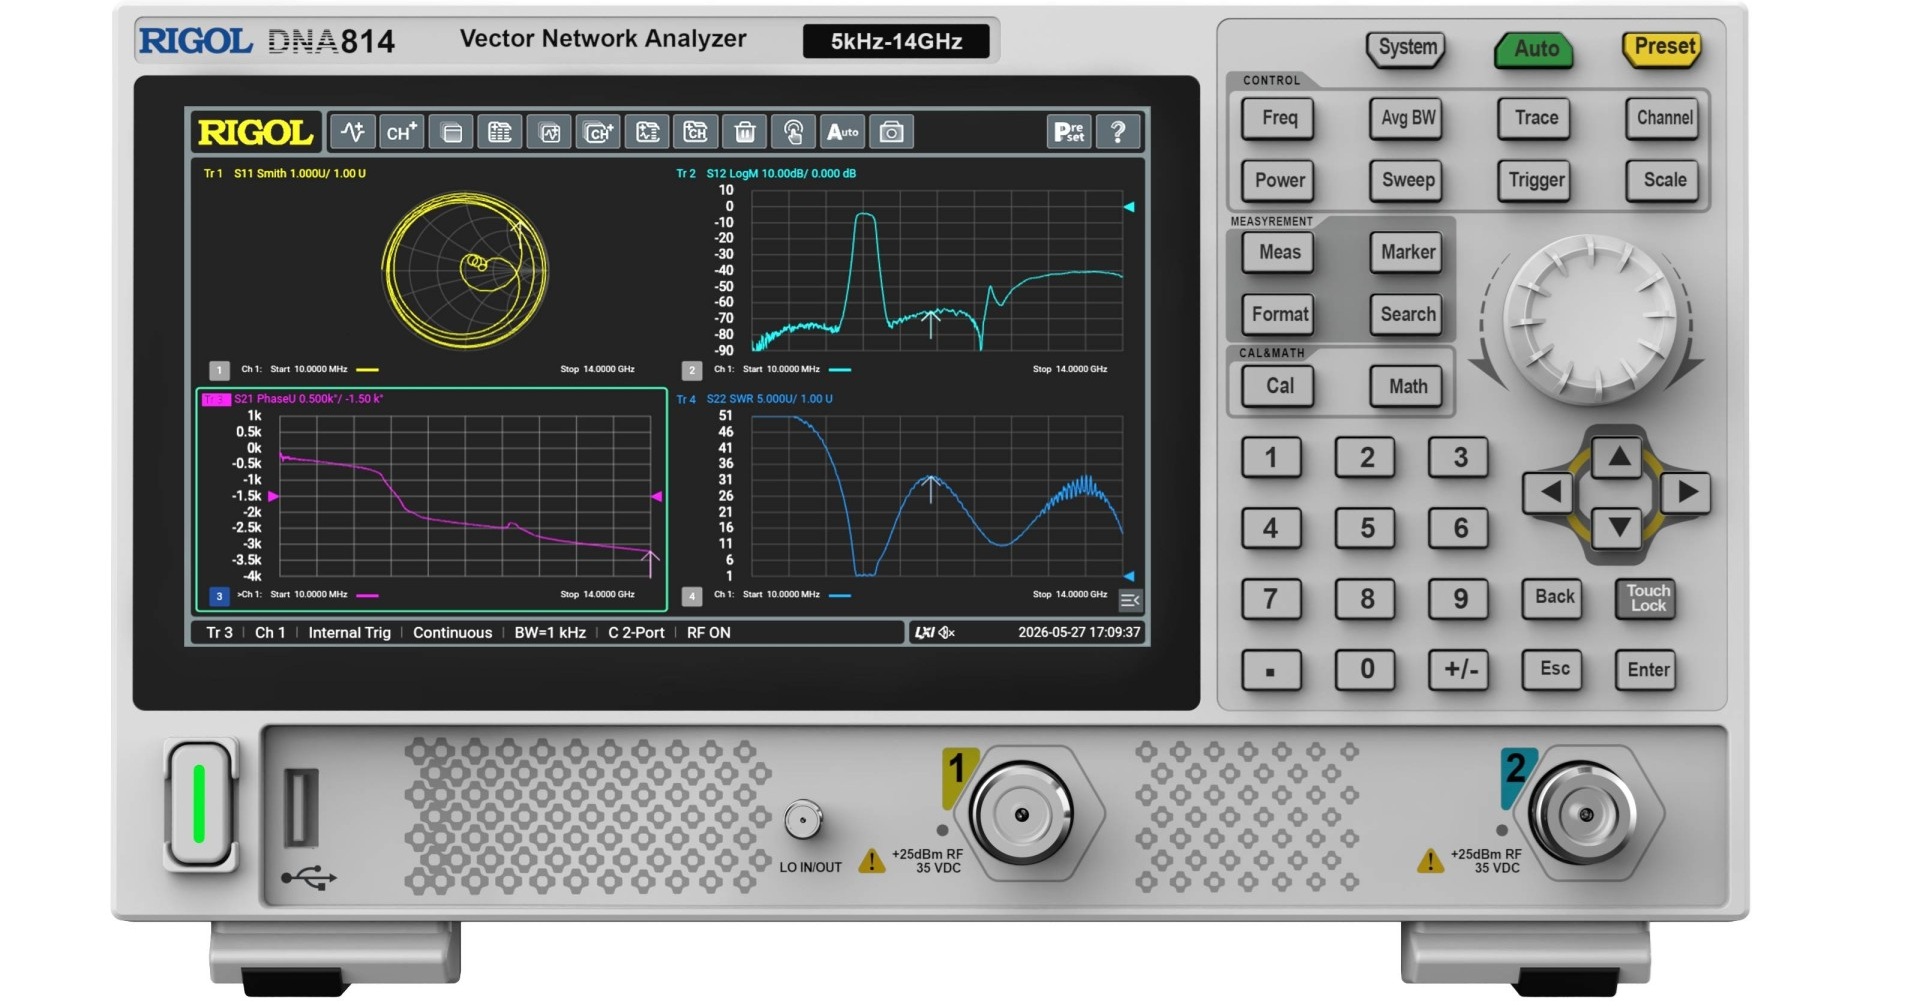1920x1006 pixels.
Task: Tap the Tr 2 S12 LogM trace title
Action: pos(766,173)
